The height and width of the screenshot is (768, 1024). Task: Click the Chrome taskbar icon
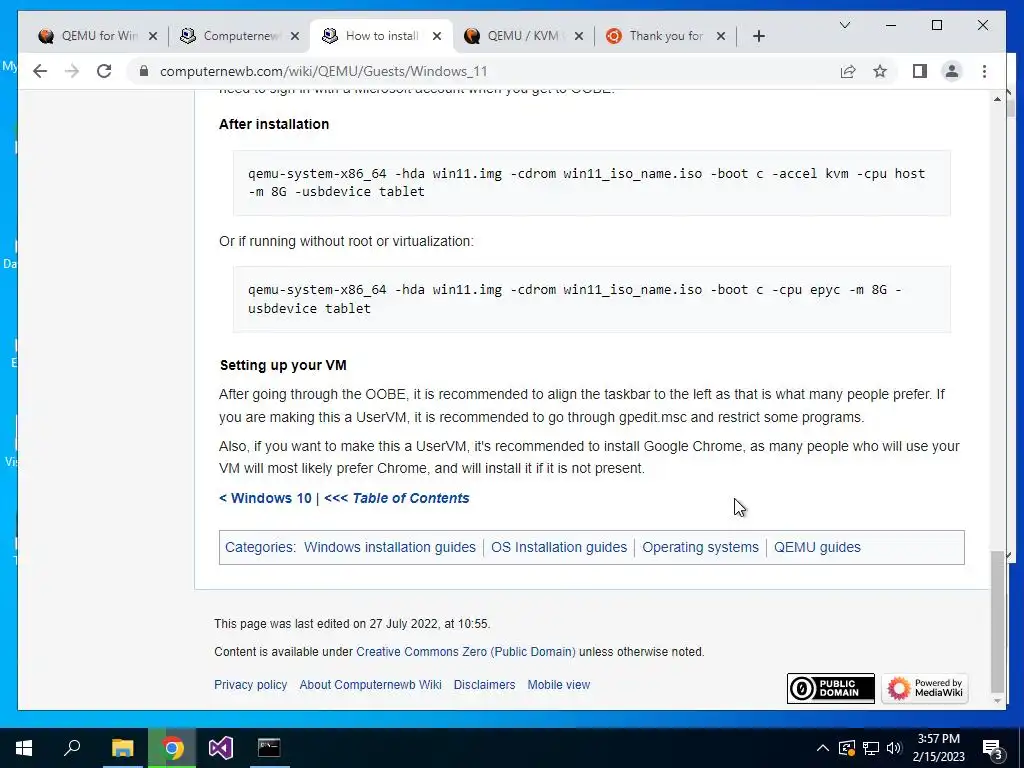tap(172, 748)
